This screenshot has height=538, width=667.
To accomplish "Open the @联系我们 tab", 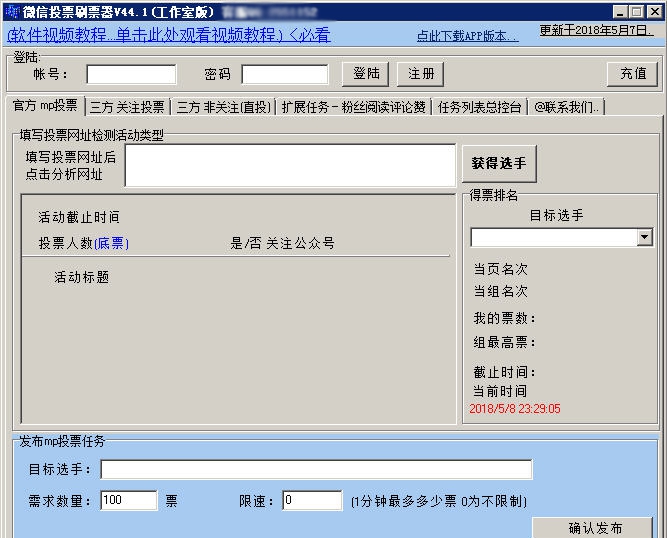I will click(566, 107).
